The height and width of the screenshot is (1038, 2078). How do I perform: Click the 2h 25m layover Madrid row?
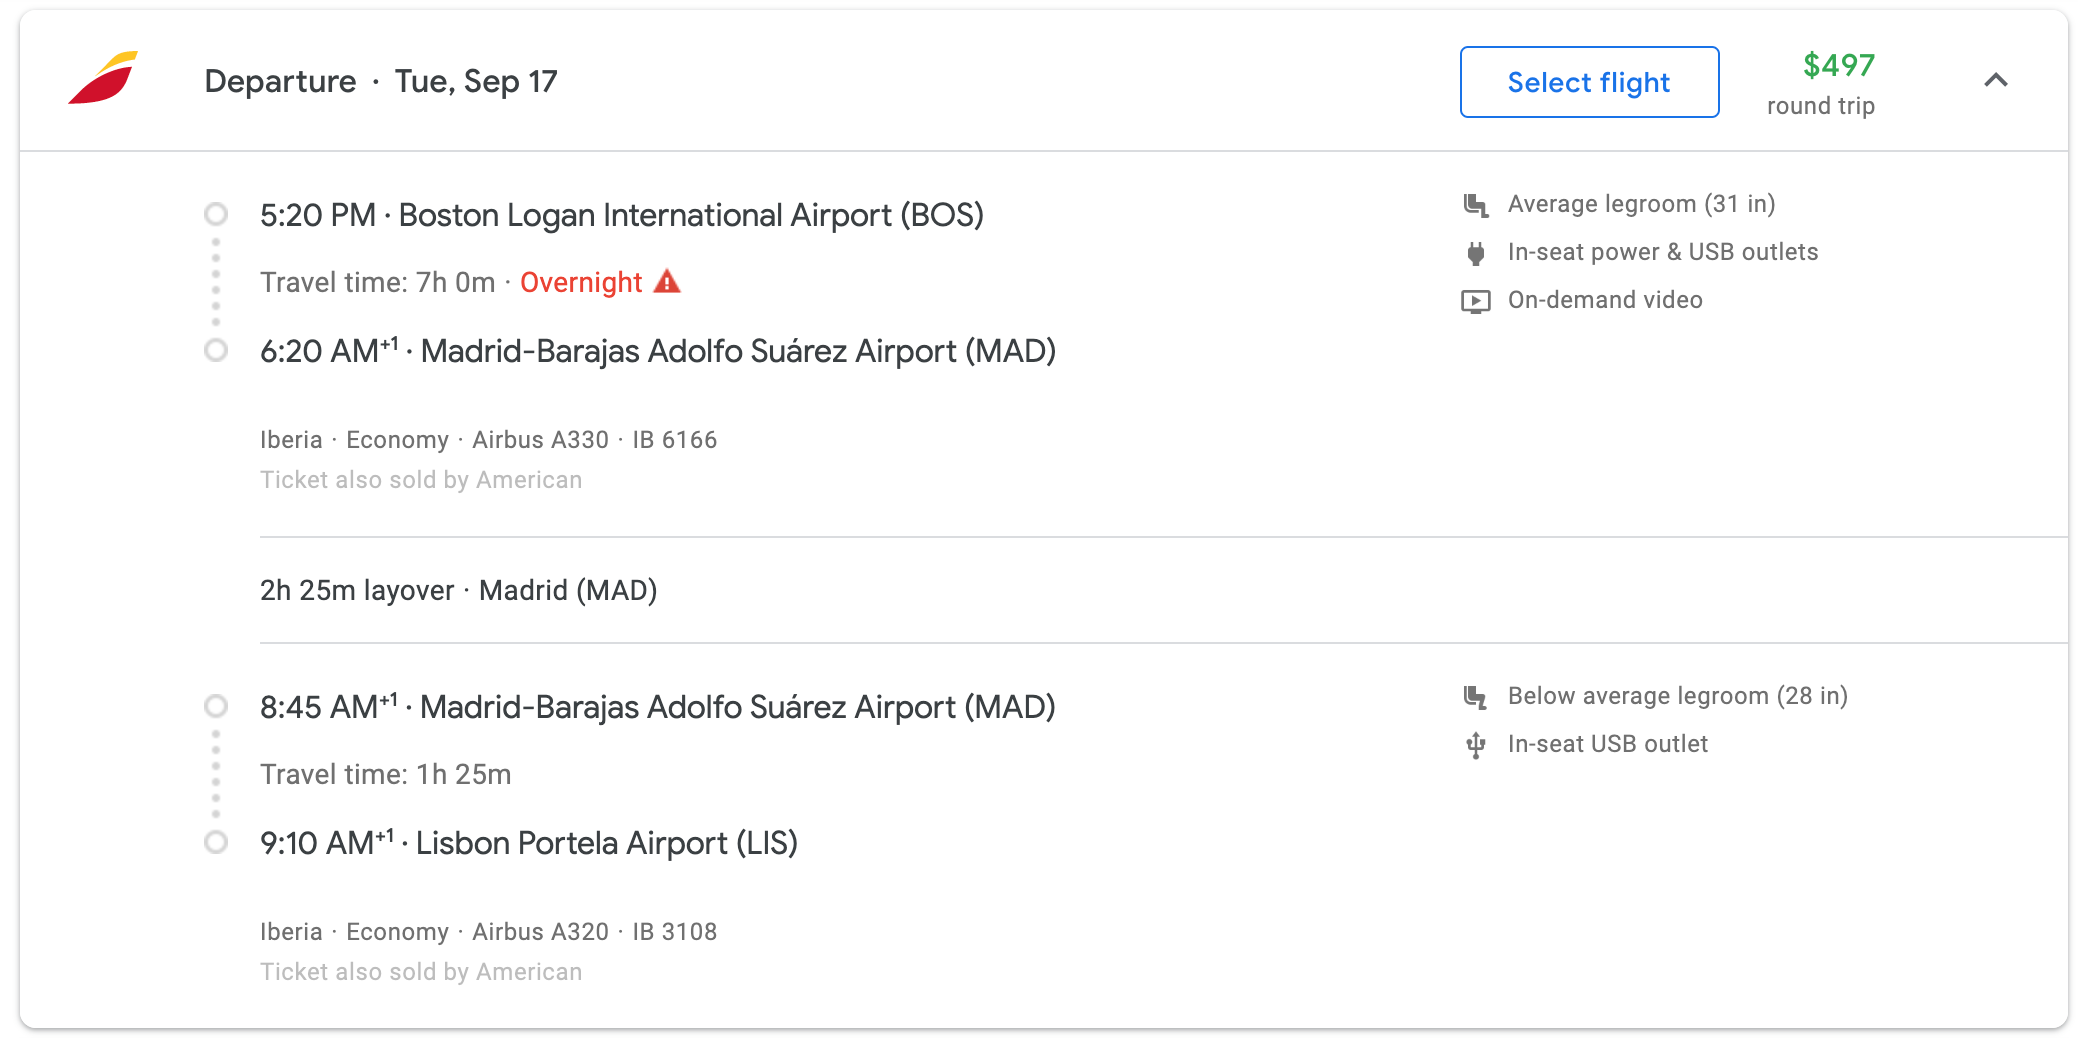point(1164,590)
